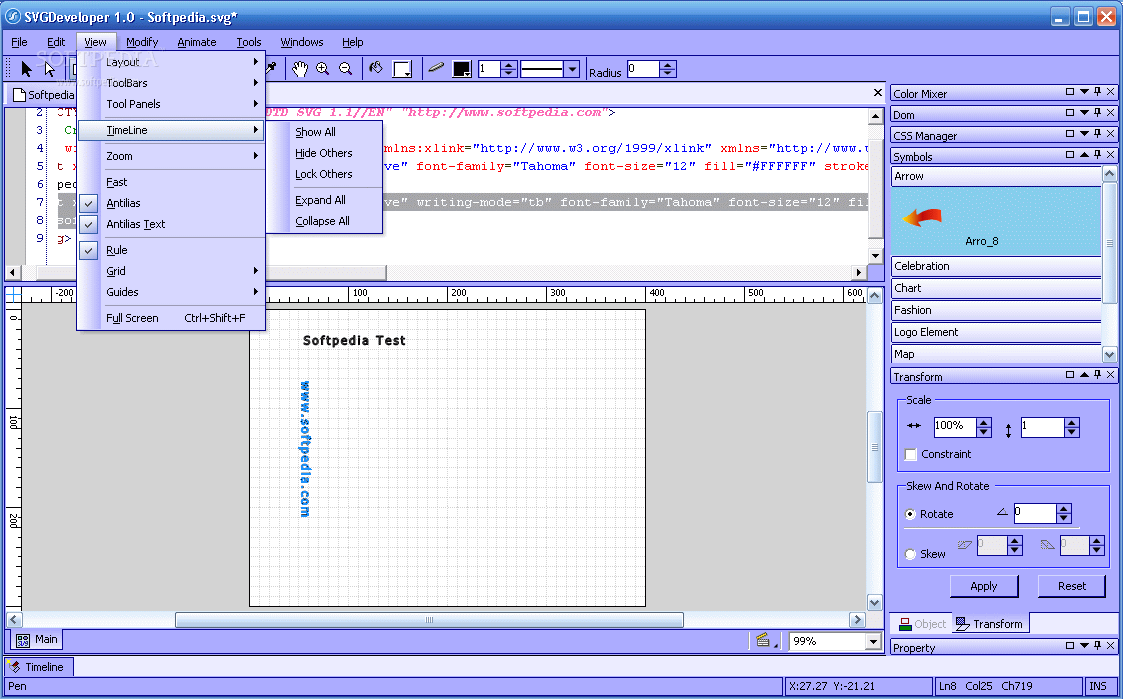Viewport: 1123px width, 699px height.
Task: Switch to the Object tab
Action: pyautogui.click(x=922, y=624)
